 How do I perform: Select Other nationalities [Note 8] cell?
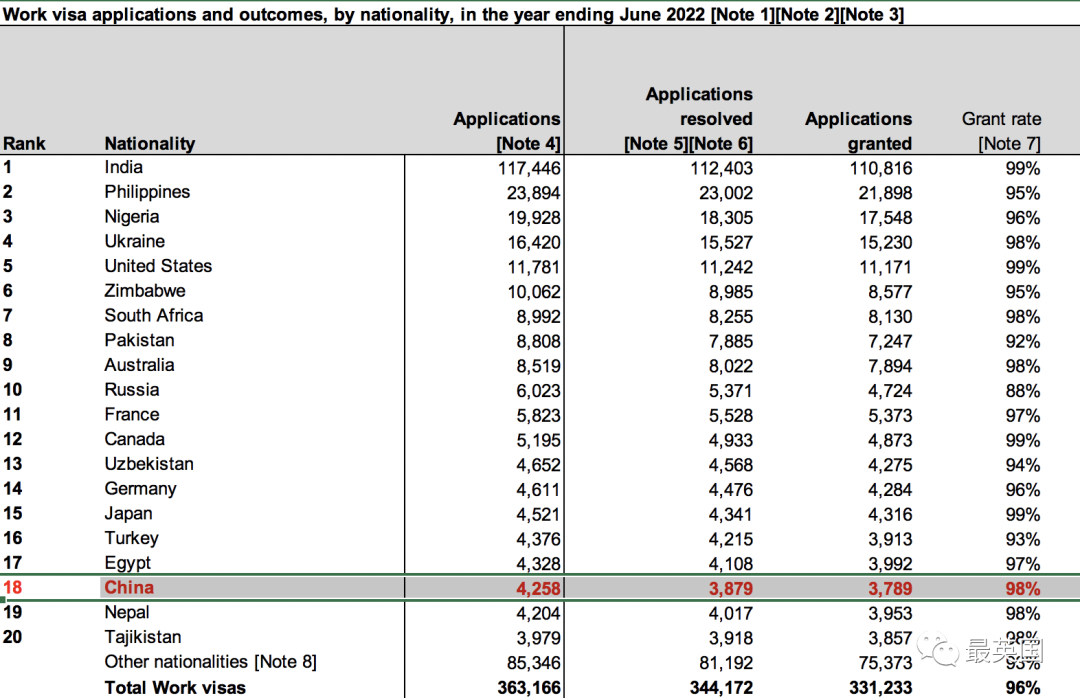(x=210, y=662)
